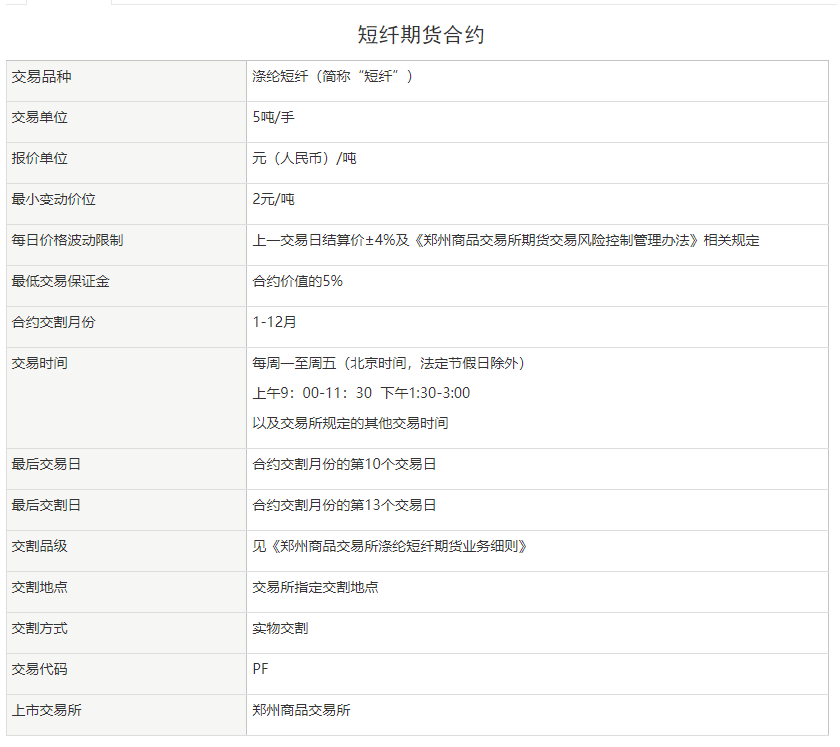Viewport: 840px width, 747px height.
Task: Select the 合约交割月份的第10个交易日 text
Action: [x=344, y=464]
